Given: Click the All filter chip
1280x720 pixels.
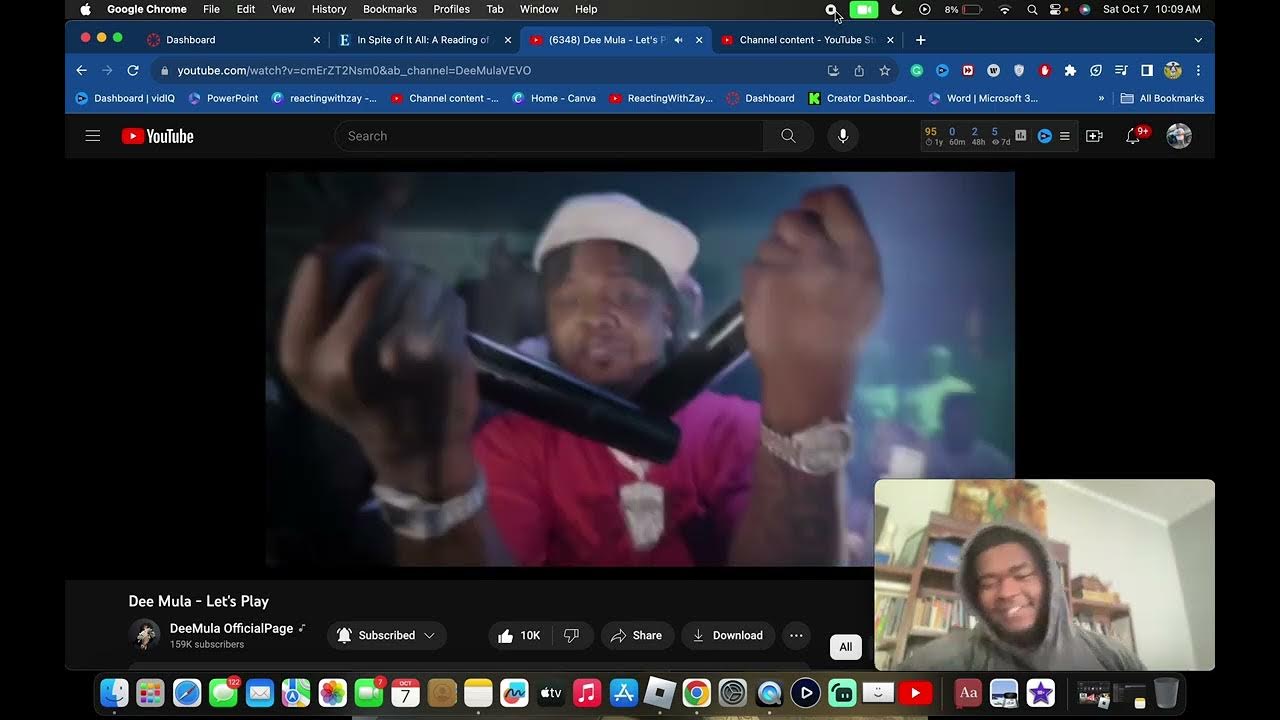Looking at the screenshot, I should [846, 647].
